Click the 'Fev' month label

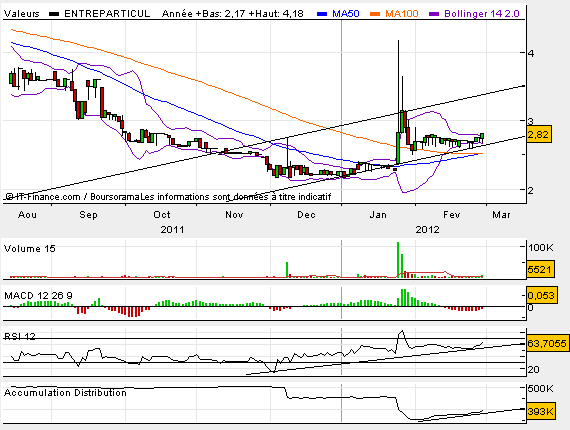451,215
